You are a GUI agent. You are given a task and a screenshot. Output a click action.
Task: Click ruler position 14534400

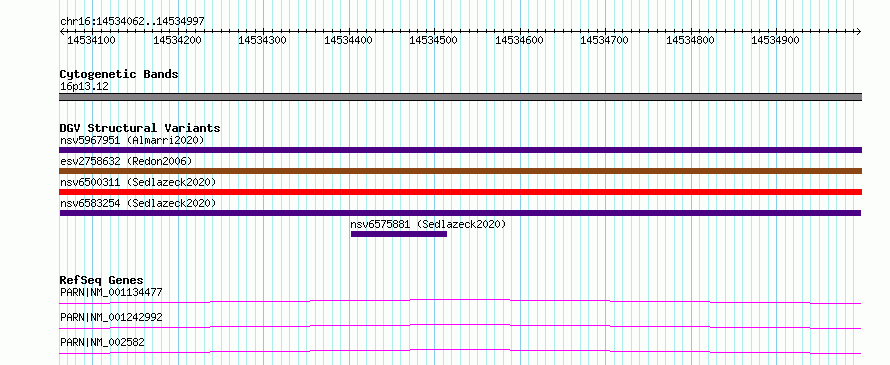[x=349, y=40]
